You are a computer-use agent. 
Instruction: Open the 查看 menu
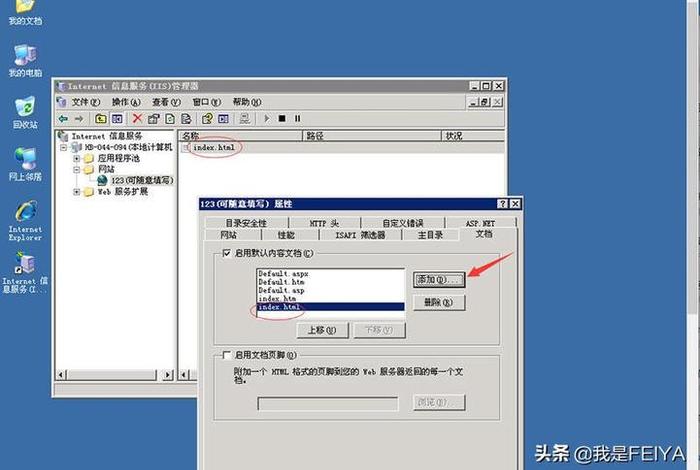click(166, 102)
